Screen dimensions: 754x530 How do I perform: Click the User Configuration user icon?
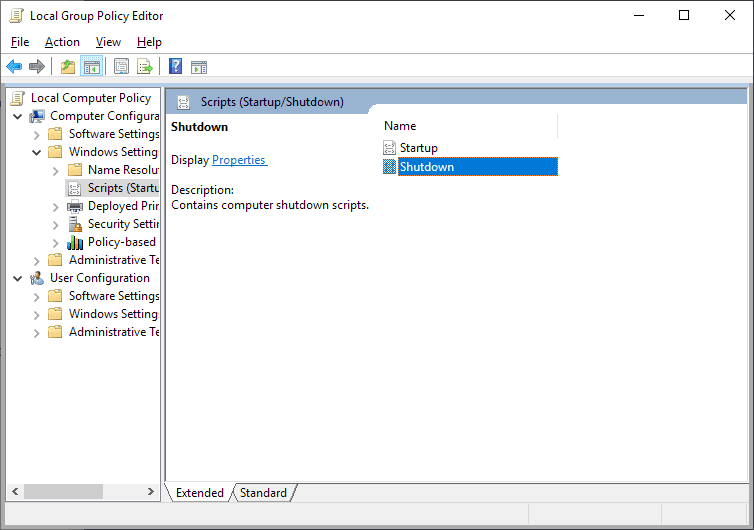pos(37,278)
